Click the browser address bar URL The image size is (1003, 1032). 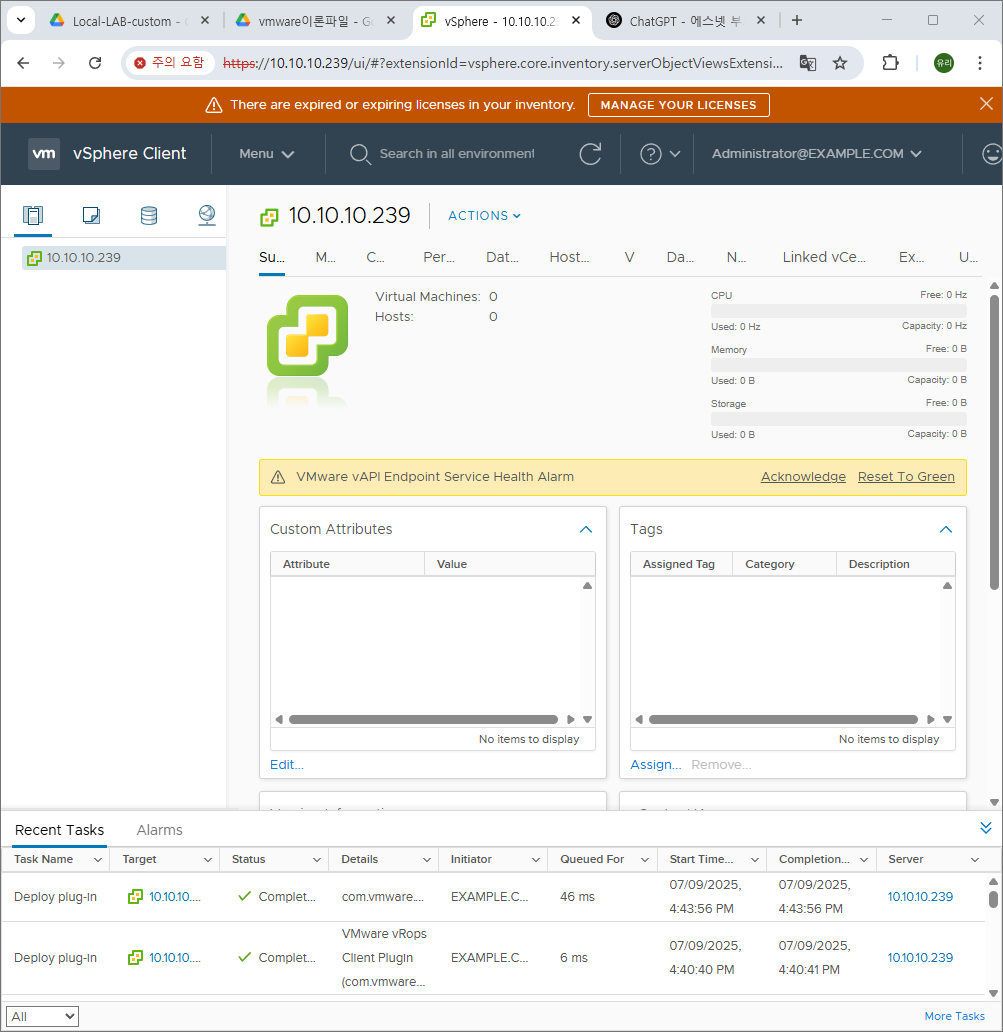coord(503,63)
